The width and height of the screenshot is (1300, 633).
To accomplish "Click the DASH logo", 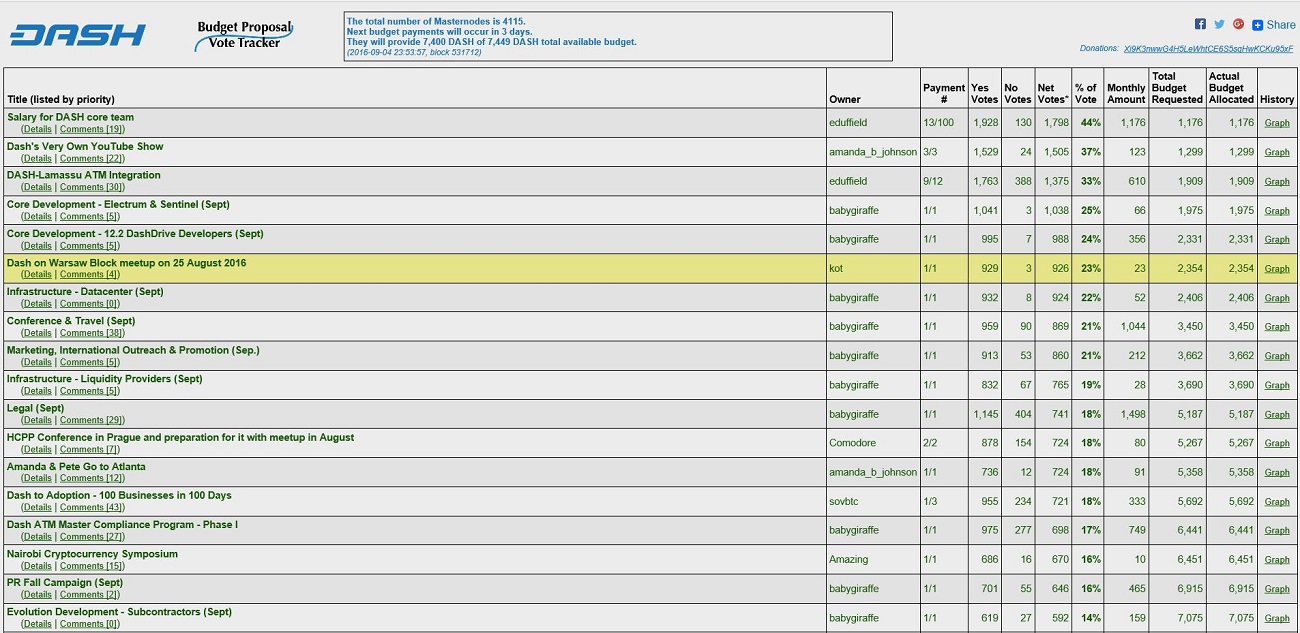I will [78, 35].
